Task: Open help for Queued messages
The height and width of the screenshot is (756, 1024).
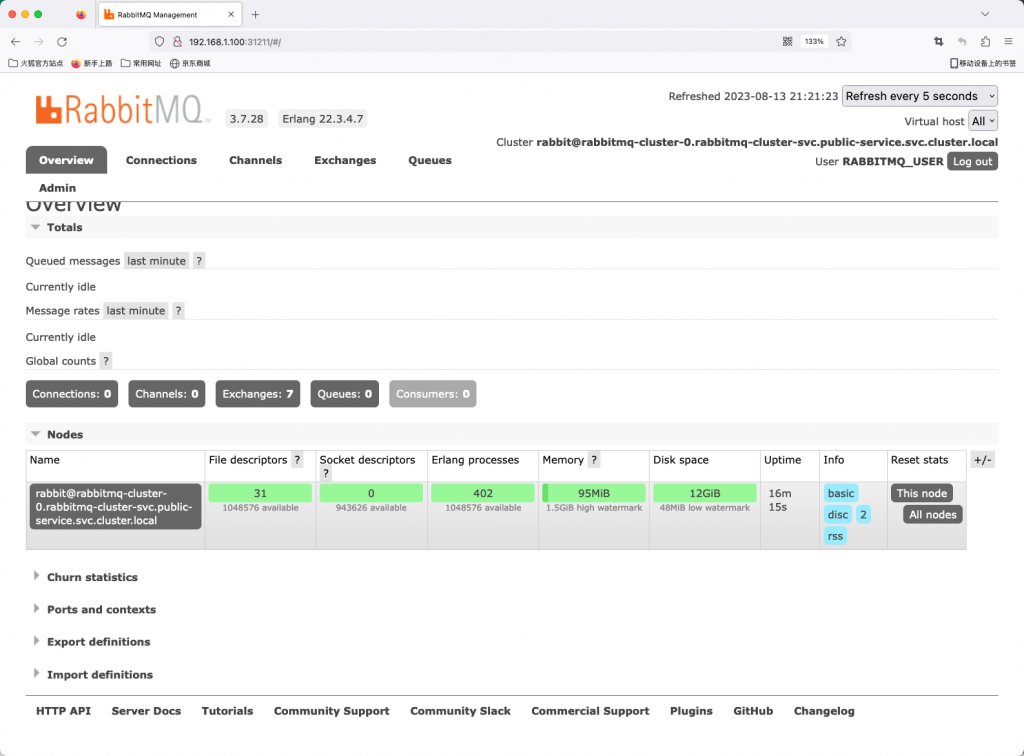Action: click(199, 261)
